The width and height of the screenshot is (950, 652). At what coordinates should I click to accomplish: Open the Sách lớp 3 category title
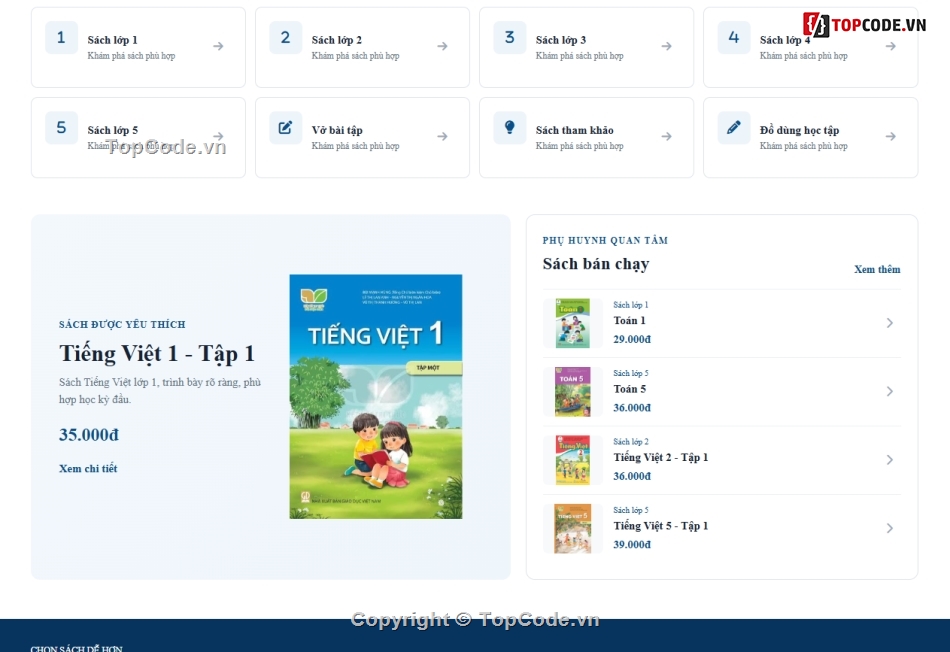point(561,40)
